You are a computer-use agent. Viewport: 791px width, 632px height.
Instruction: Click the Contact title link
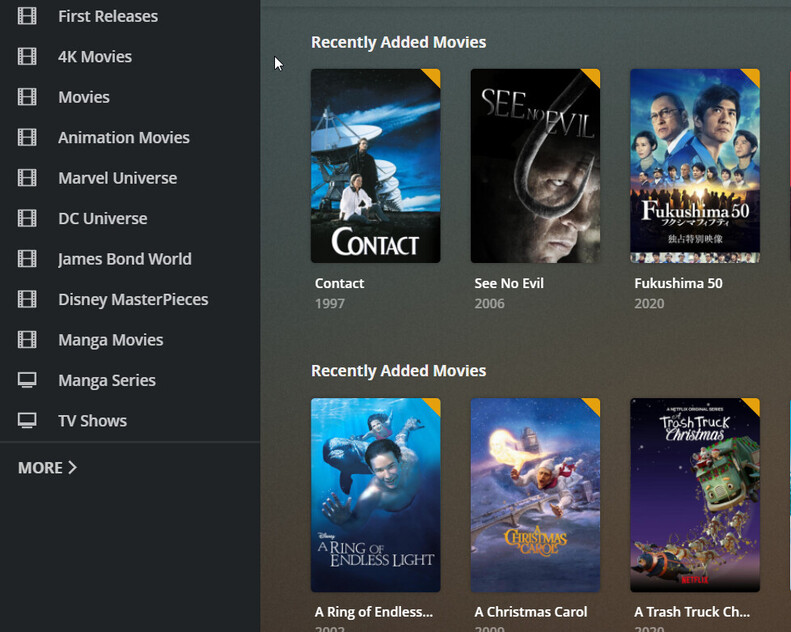tap(339, 283)
